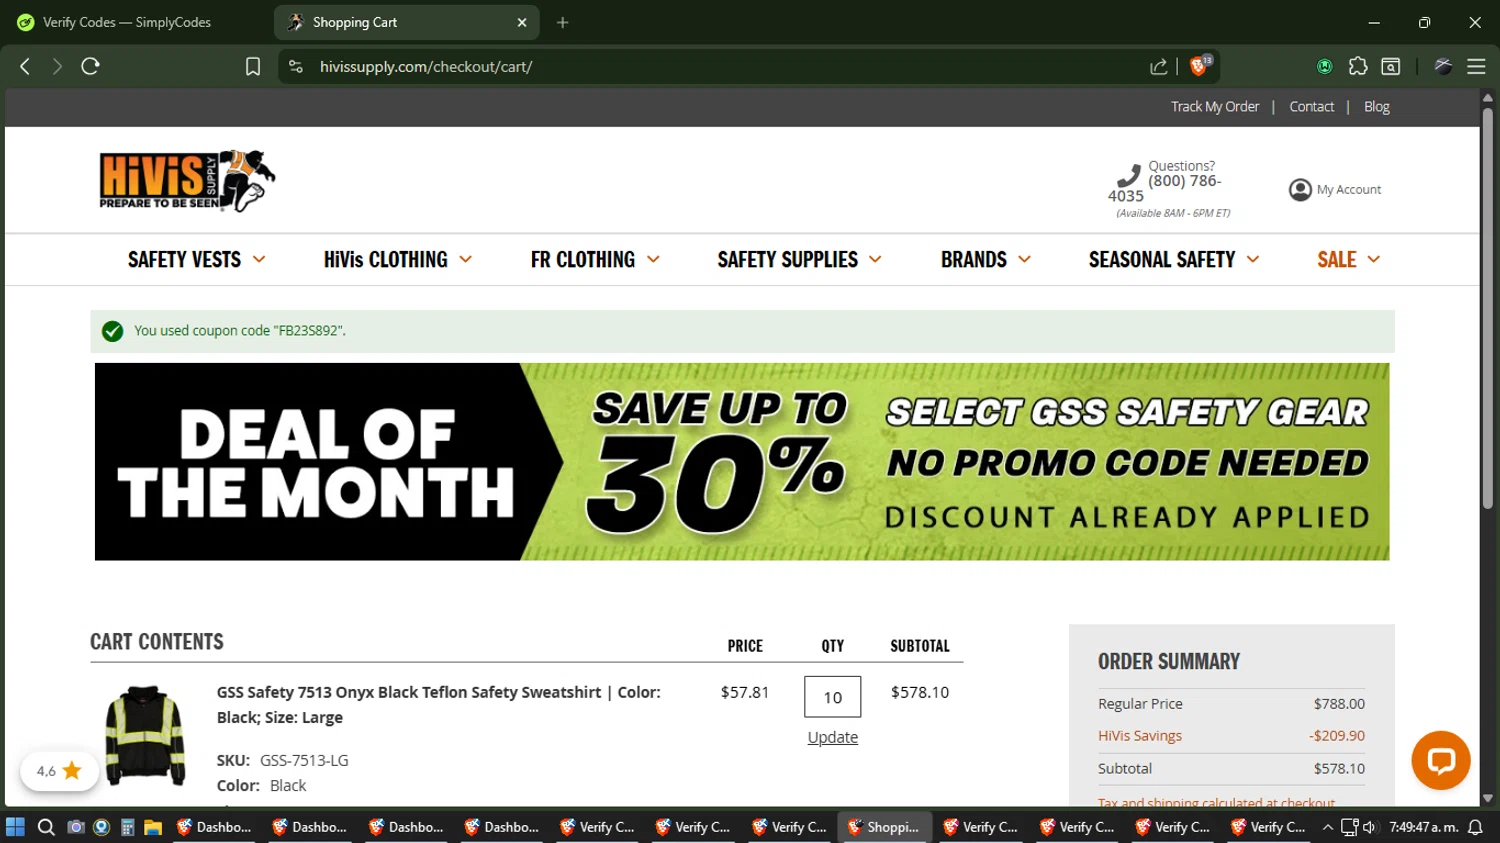Open the camera app in taskbar
Viewport: 1500px width, 843px height.
point(75,827)
